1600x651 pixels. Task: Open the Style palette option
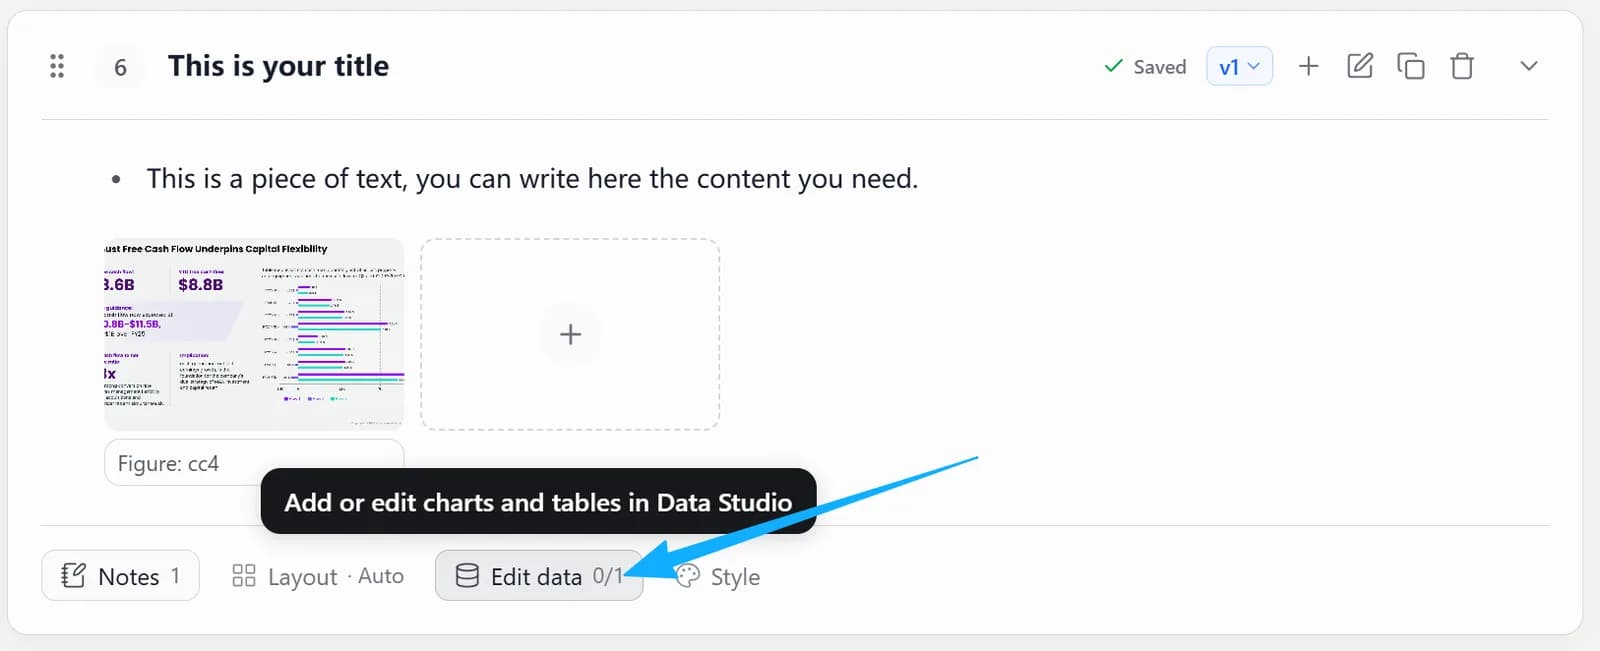click(718, 576)
